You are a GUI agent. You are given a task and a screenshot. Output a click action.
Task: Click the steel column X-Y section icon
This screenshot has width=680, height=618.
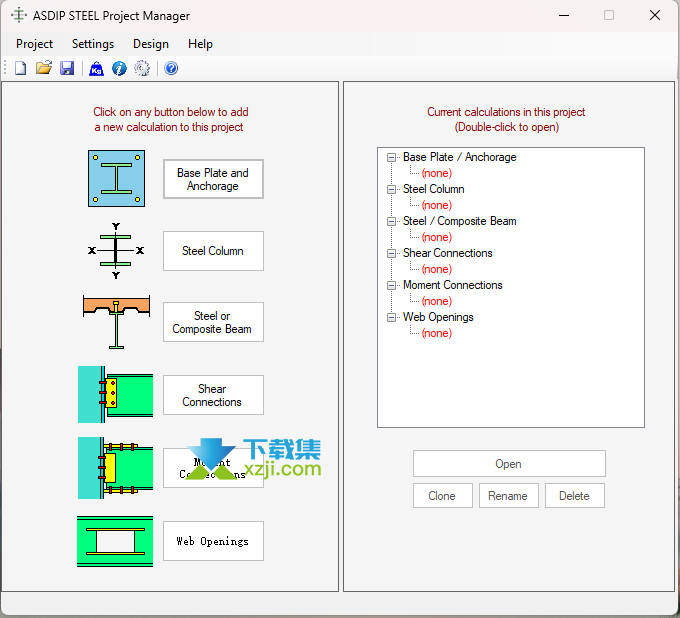pyautogui.click(x=116, y=251)
